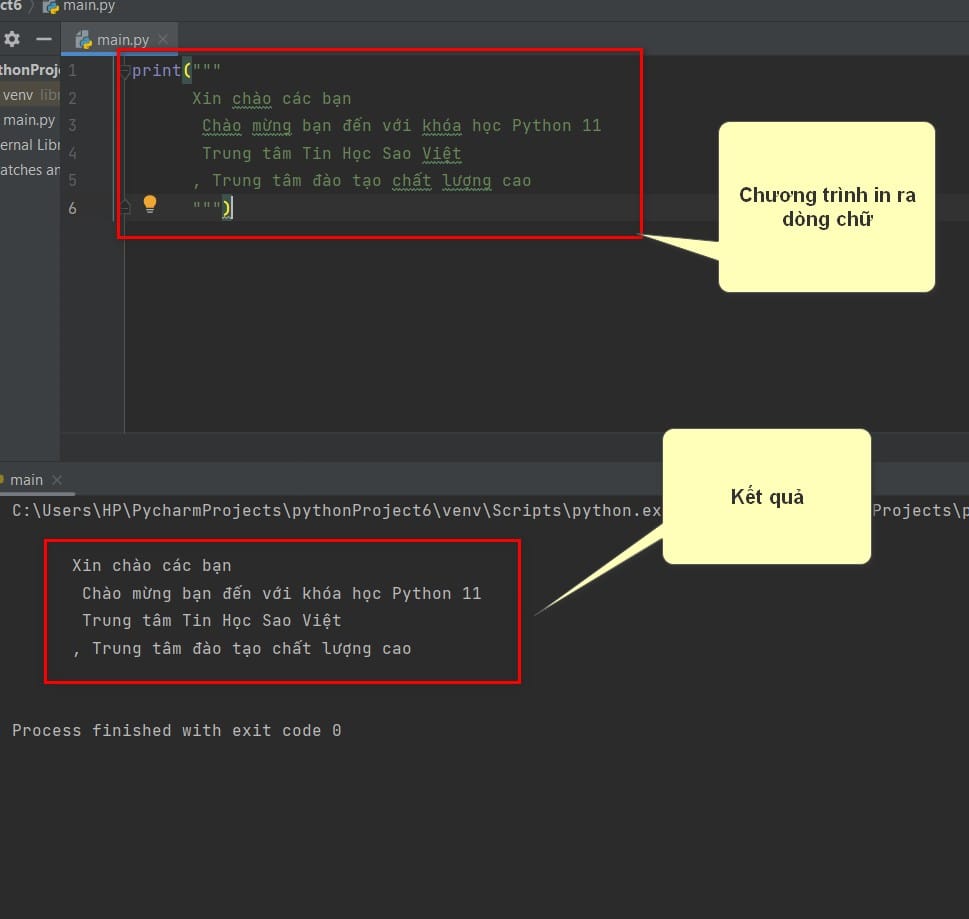Switch to the main.py editor tab

coord(120,40)
